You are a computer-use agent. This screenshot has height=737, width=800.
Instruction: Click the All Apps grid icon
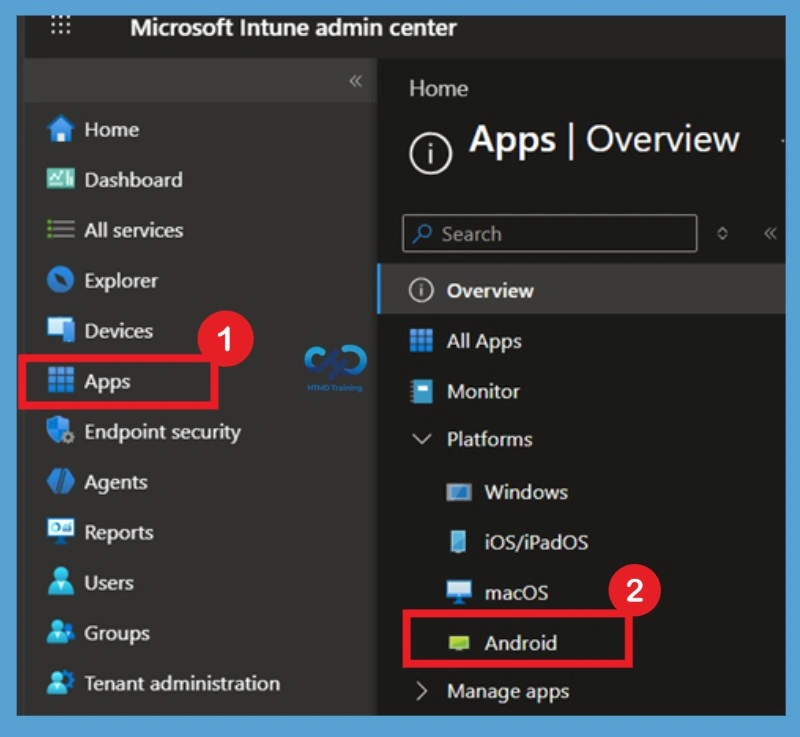click(x=421, y=340)
